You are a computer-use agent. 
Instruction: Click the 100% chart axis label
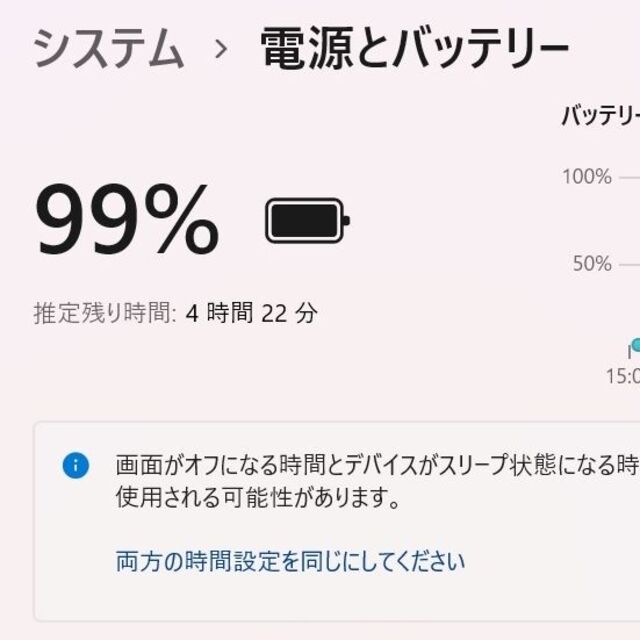(587, 177)
